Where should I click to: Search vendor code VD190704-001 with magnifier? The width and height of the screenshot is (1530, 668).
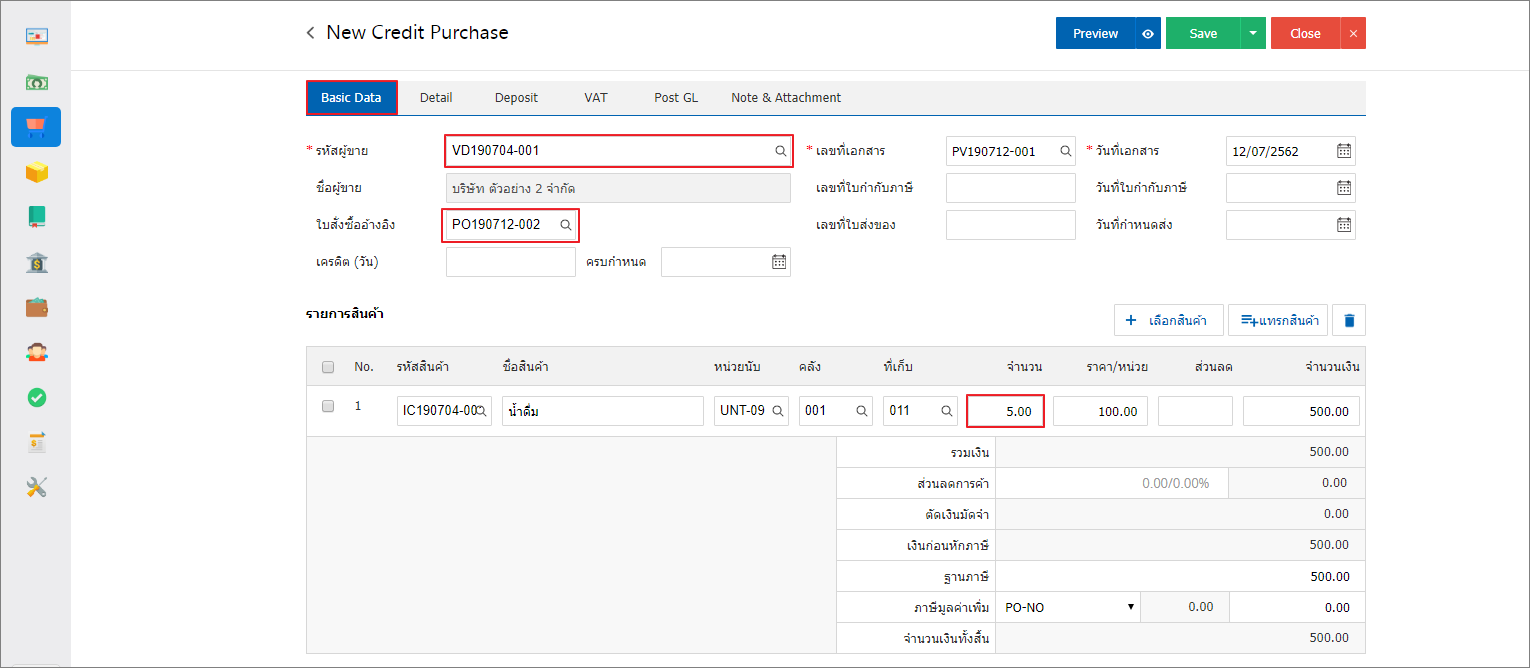pyautogui.click(x=780, y=151)
